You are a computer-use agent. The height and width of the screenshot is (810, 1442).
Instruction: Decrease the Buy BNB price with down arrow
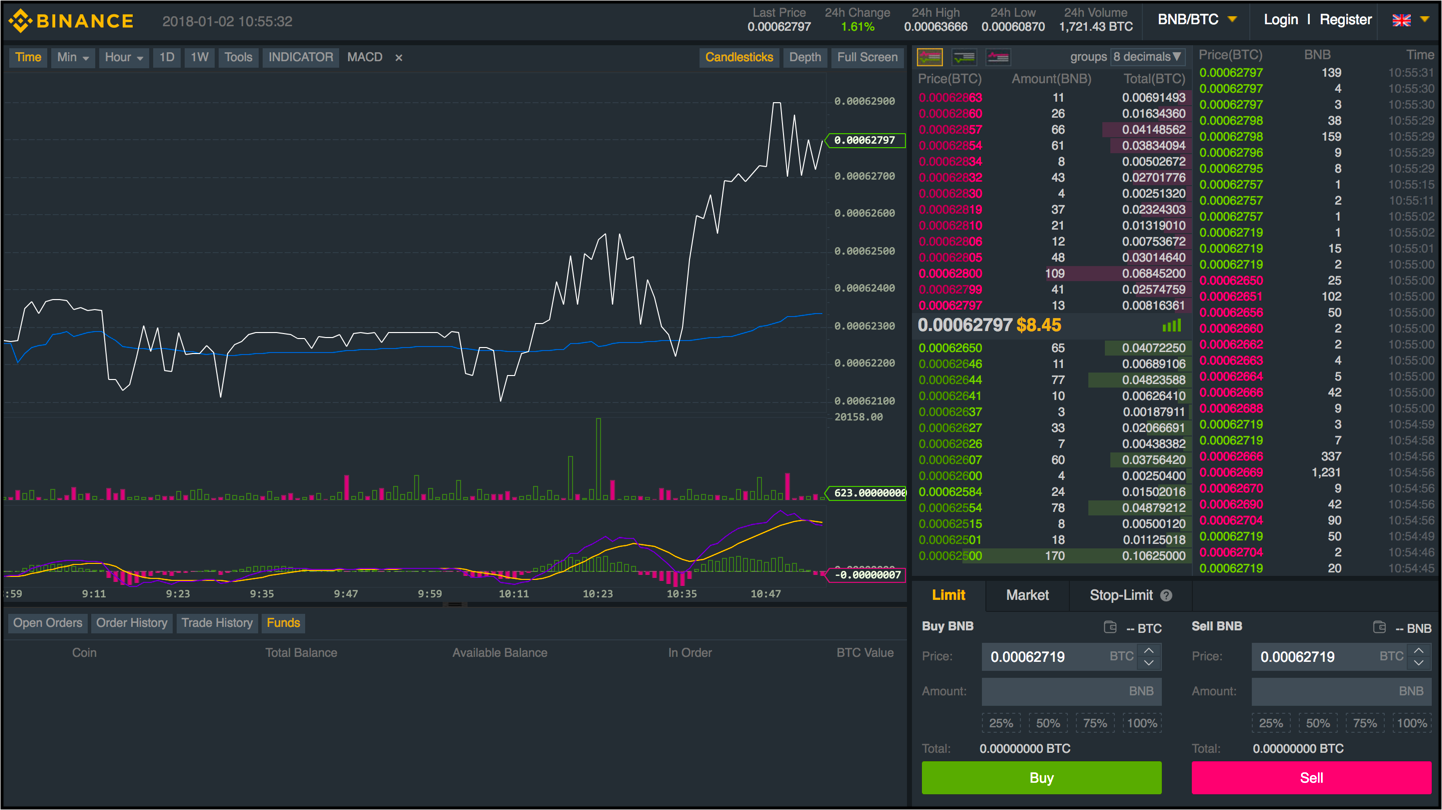coord(1149,663)
